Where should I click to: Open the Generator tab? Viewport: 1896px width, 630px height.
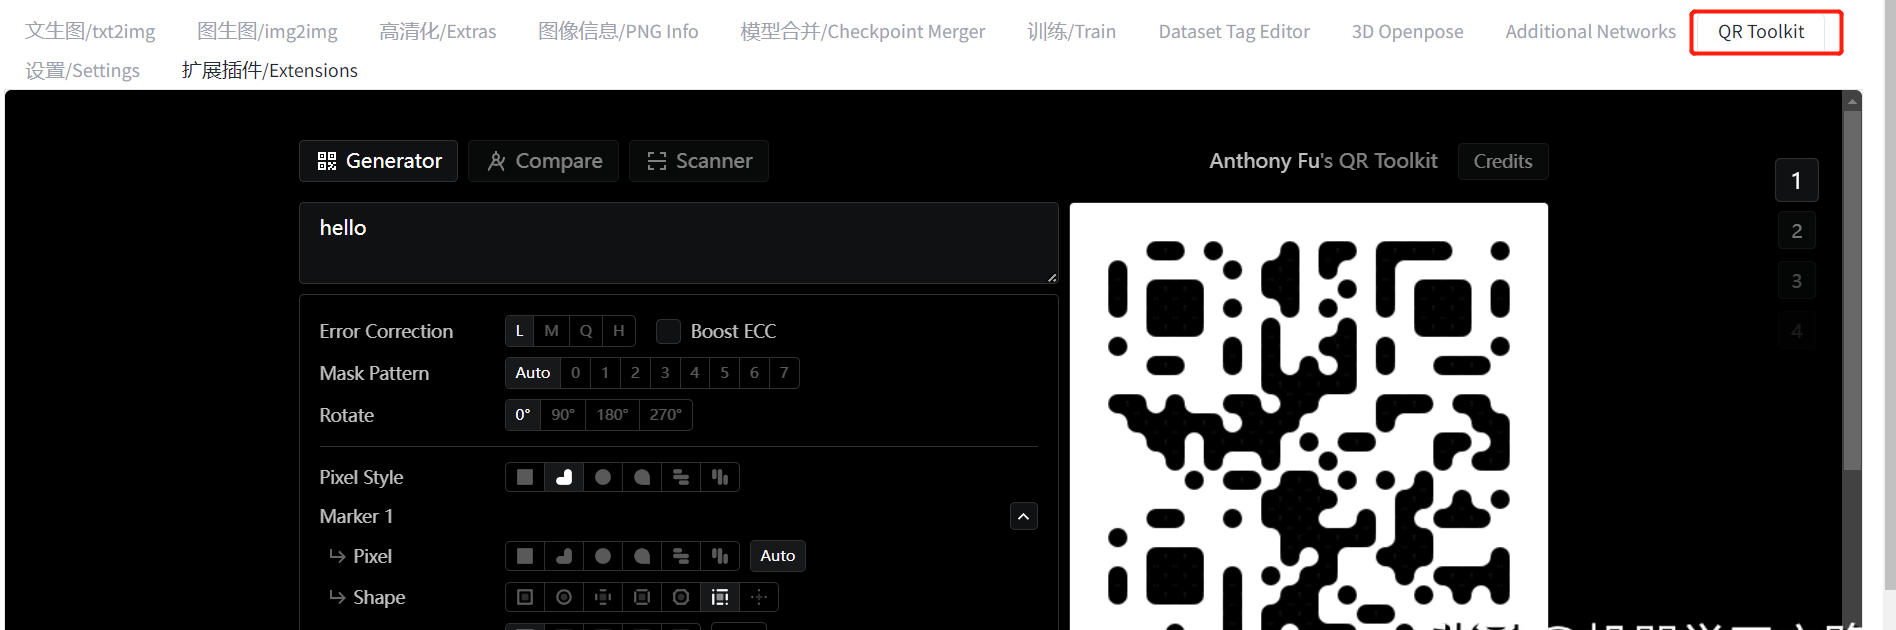pos(379,161)
